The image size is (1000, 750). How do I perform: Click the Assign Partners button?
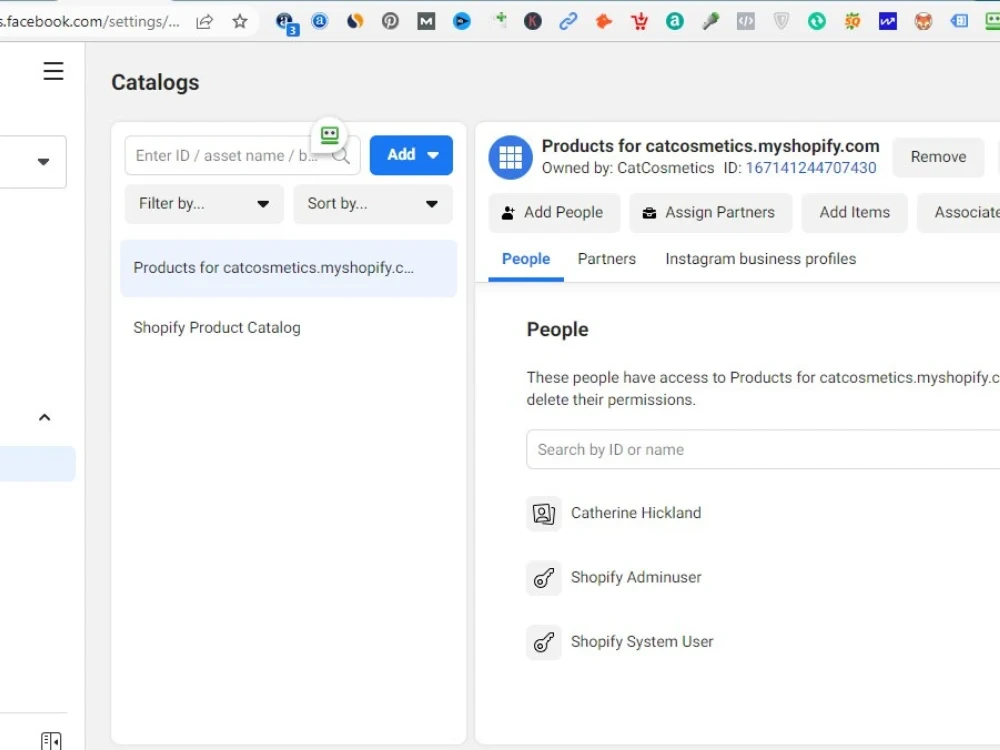pyautogui.click(x=710, y=212)
